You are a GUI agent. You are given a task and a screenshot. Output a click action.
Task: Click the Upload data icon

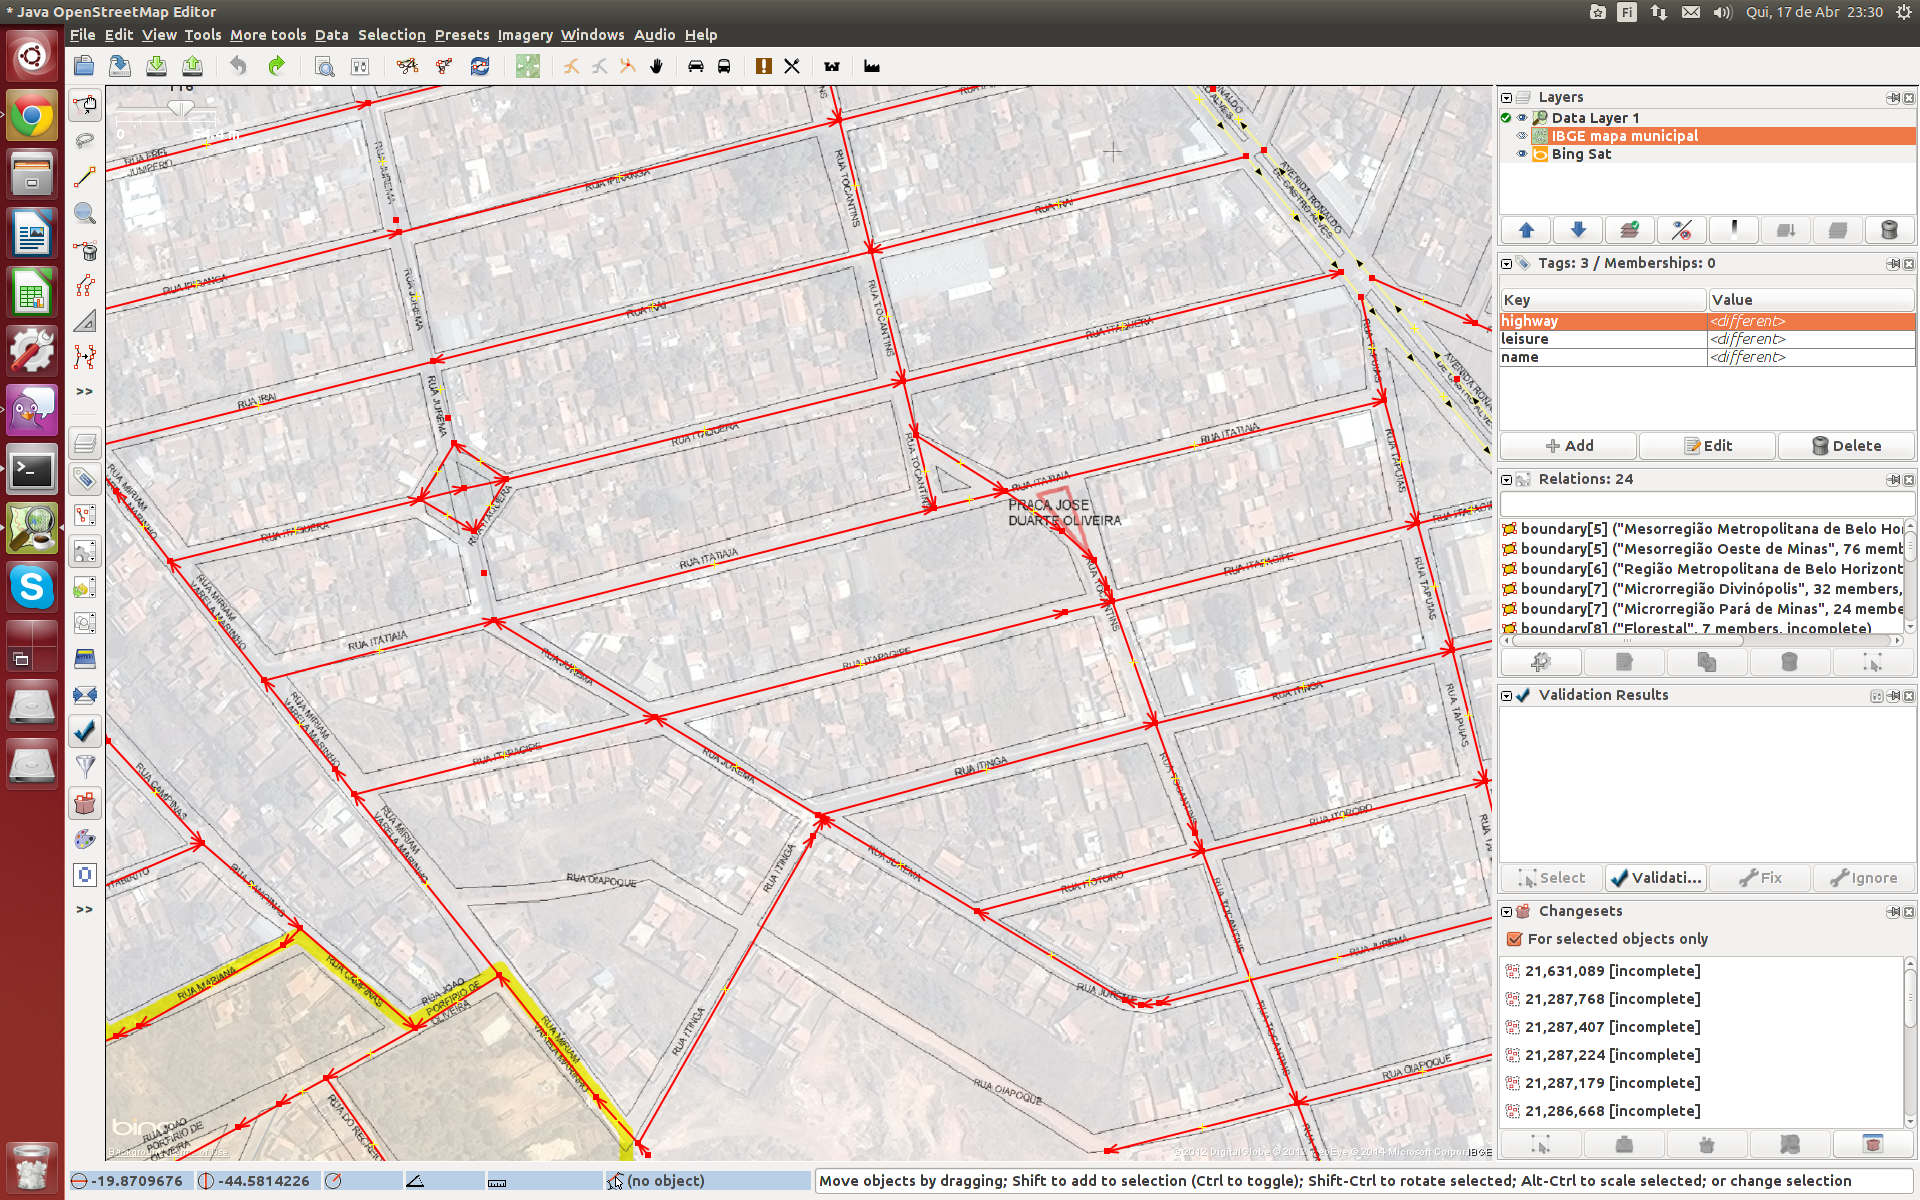point(192,66)
